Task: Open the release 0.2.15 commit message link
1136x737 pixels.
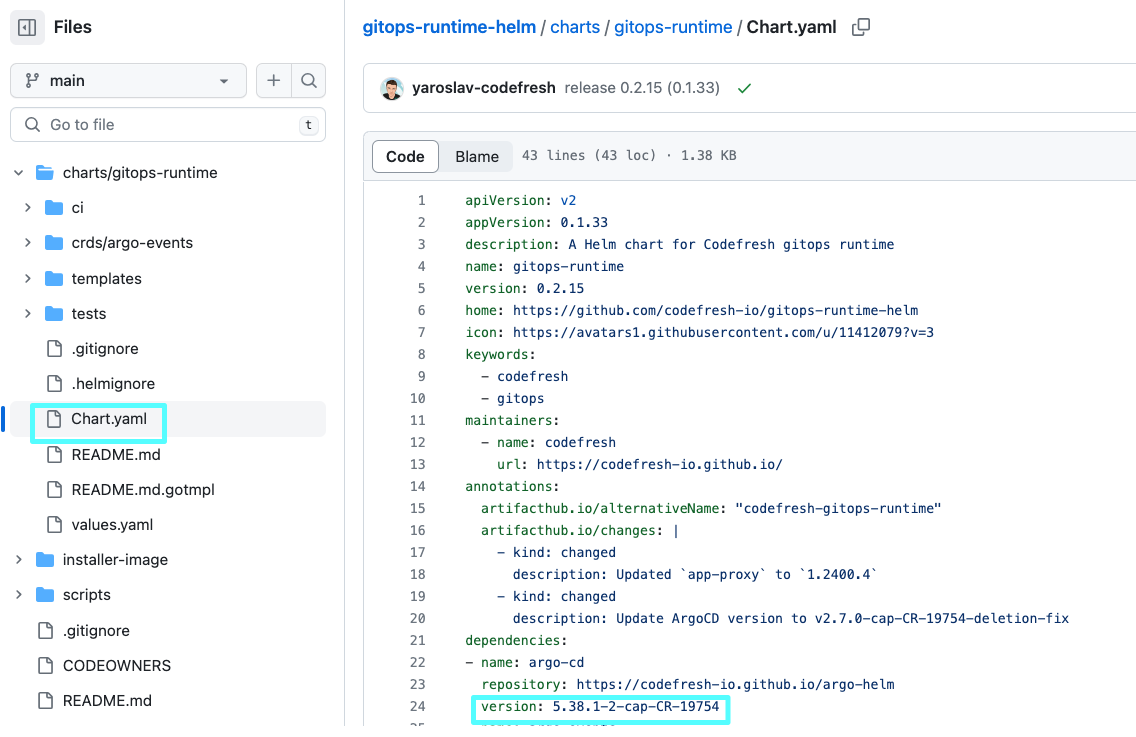Action: click(642, 88)
